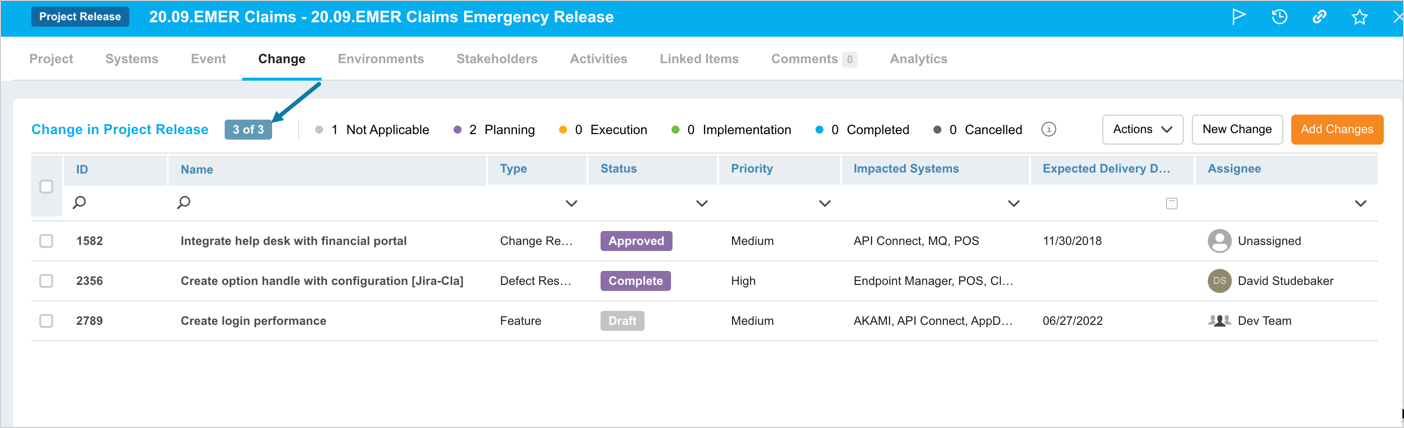
Task: Select the checkbox for change 2356
Action: (x=46, y=281)
